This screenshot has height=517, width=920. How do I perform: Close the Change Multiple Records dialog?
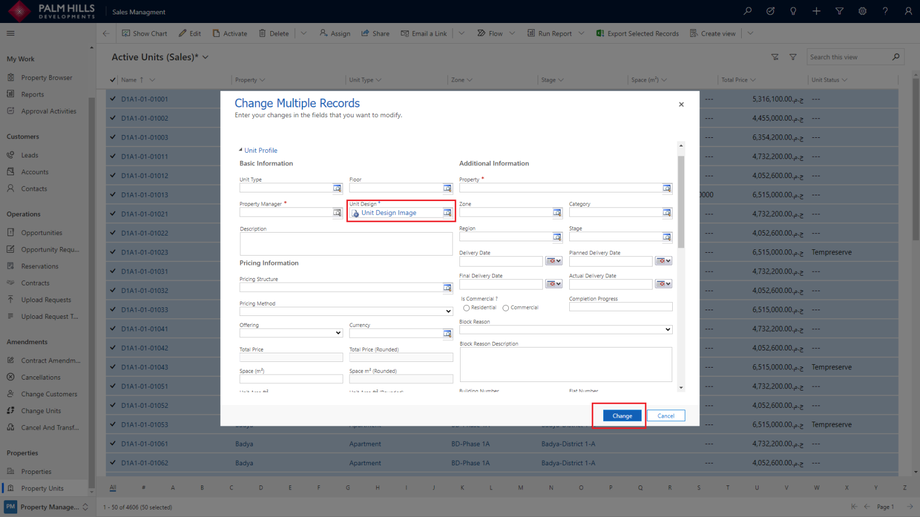[681, 104]
